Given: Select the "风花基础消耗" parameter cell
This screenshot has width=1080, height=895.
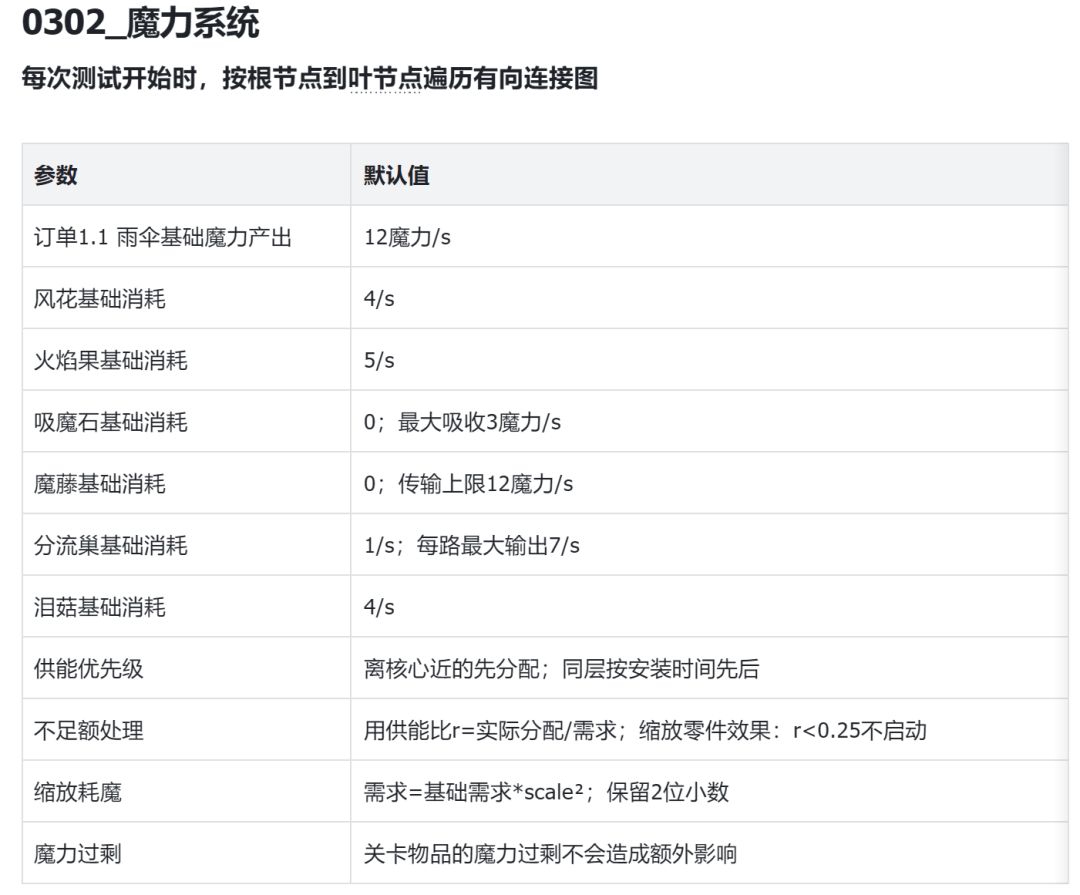Looking at the screenshot, I should coord(186,298).
